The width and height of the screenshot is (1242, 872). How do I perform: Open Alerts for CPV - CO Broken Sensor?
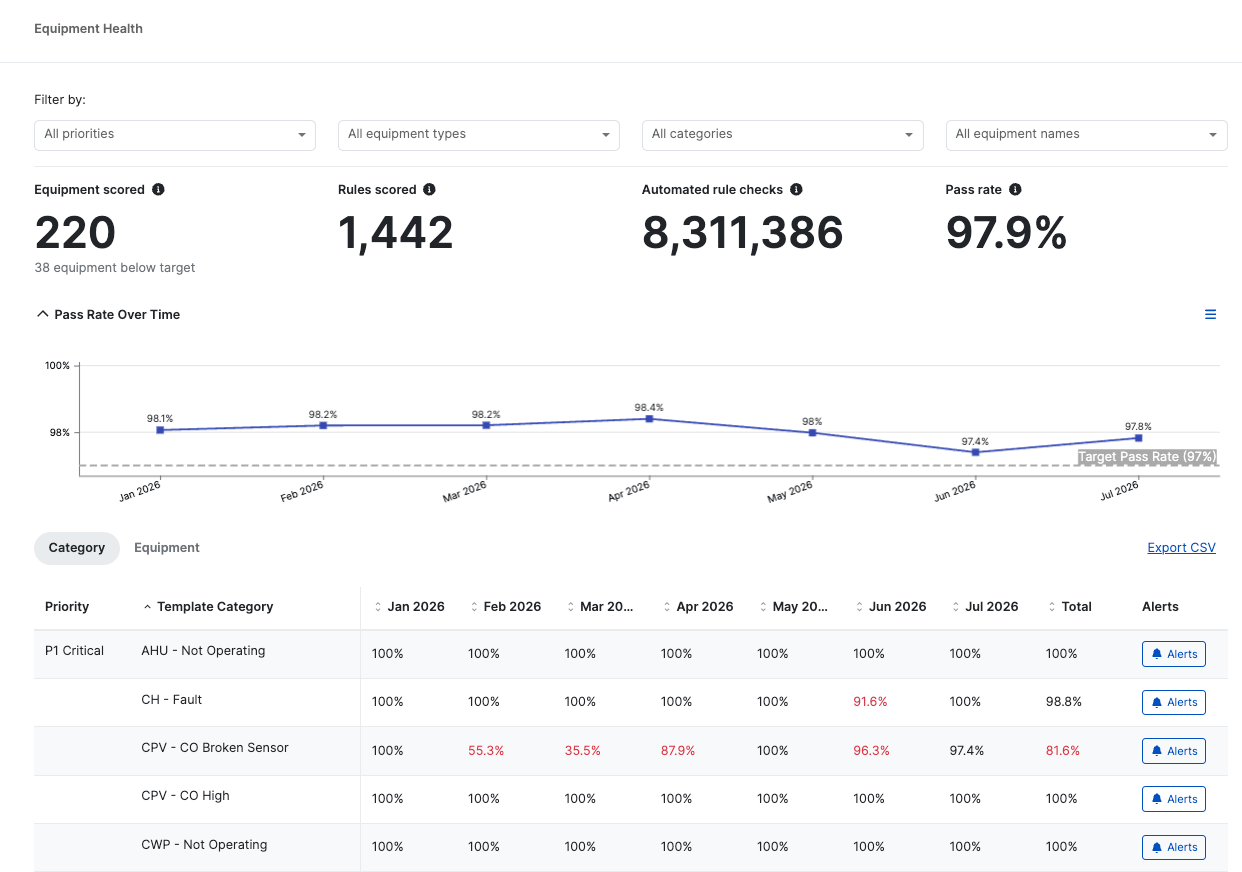1174,751
